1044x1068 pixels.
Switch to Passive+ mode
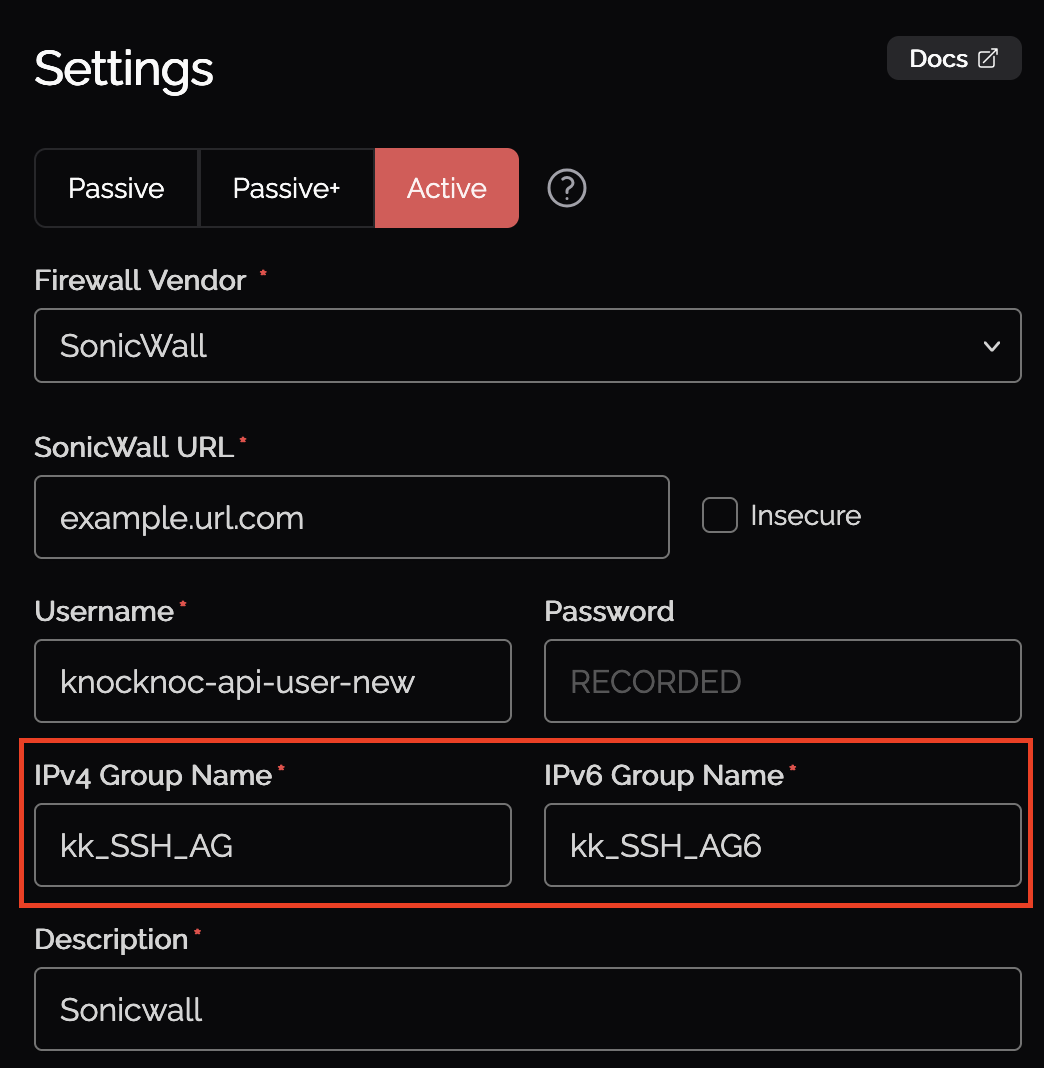tap(287, 188)
